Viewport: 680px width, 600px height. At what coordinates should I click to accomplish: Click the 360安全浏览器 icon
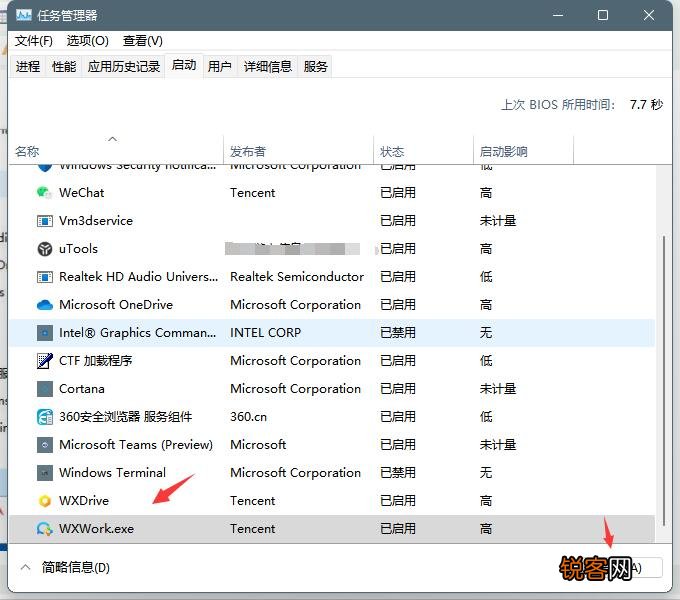click(44, 417)
